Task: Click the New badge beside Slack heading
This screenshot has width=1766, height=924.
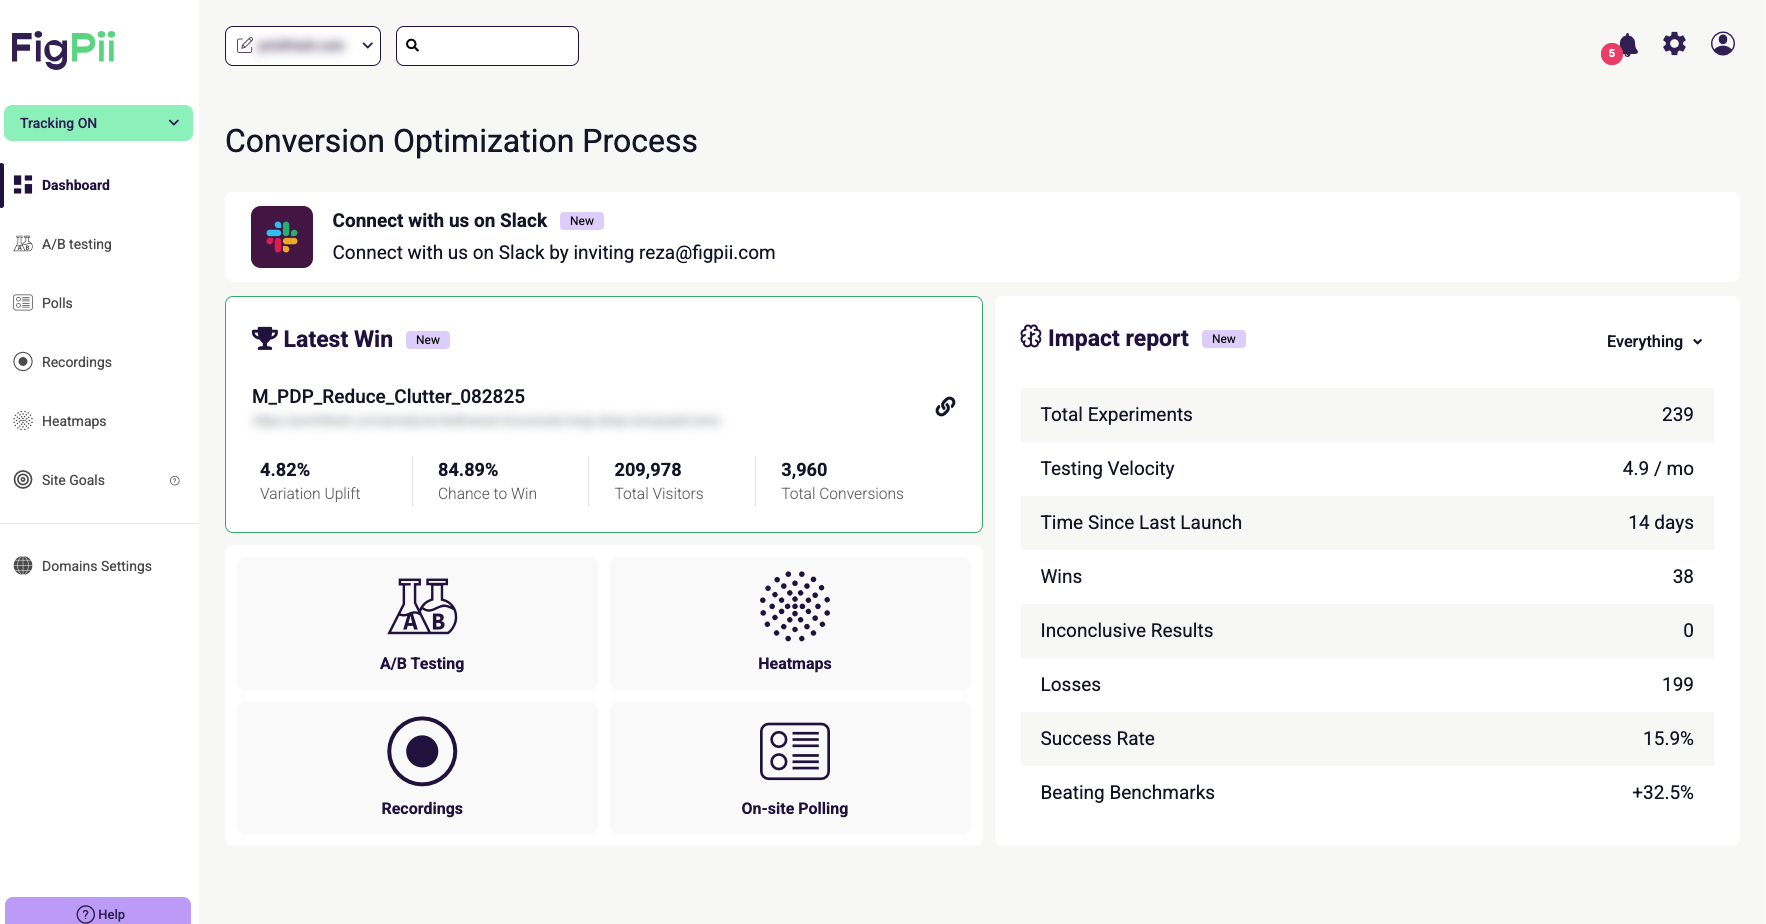Action: 582,221
